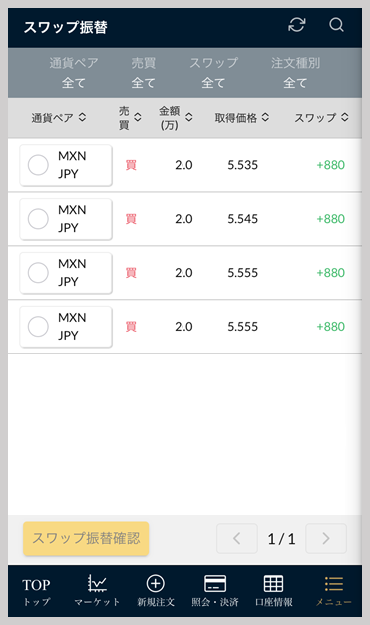Select the last MXN JPY row radio

[x=38, y=326]
